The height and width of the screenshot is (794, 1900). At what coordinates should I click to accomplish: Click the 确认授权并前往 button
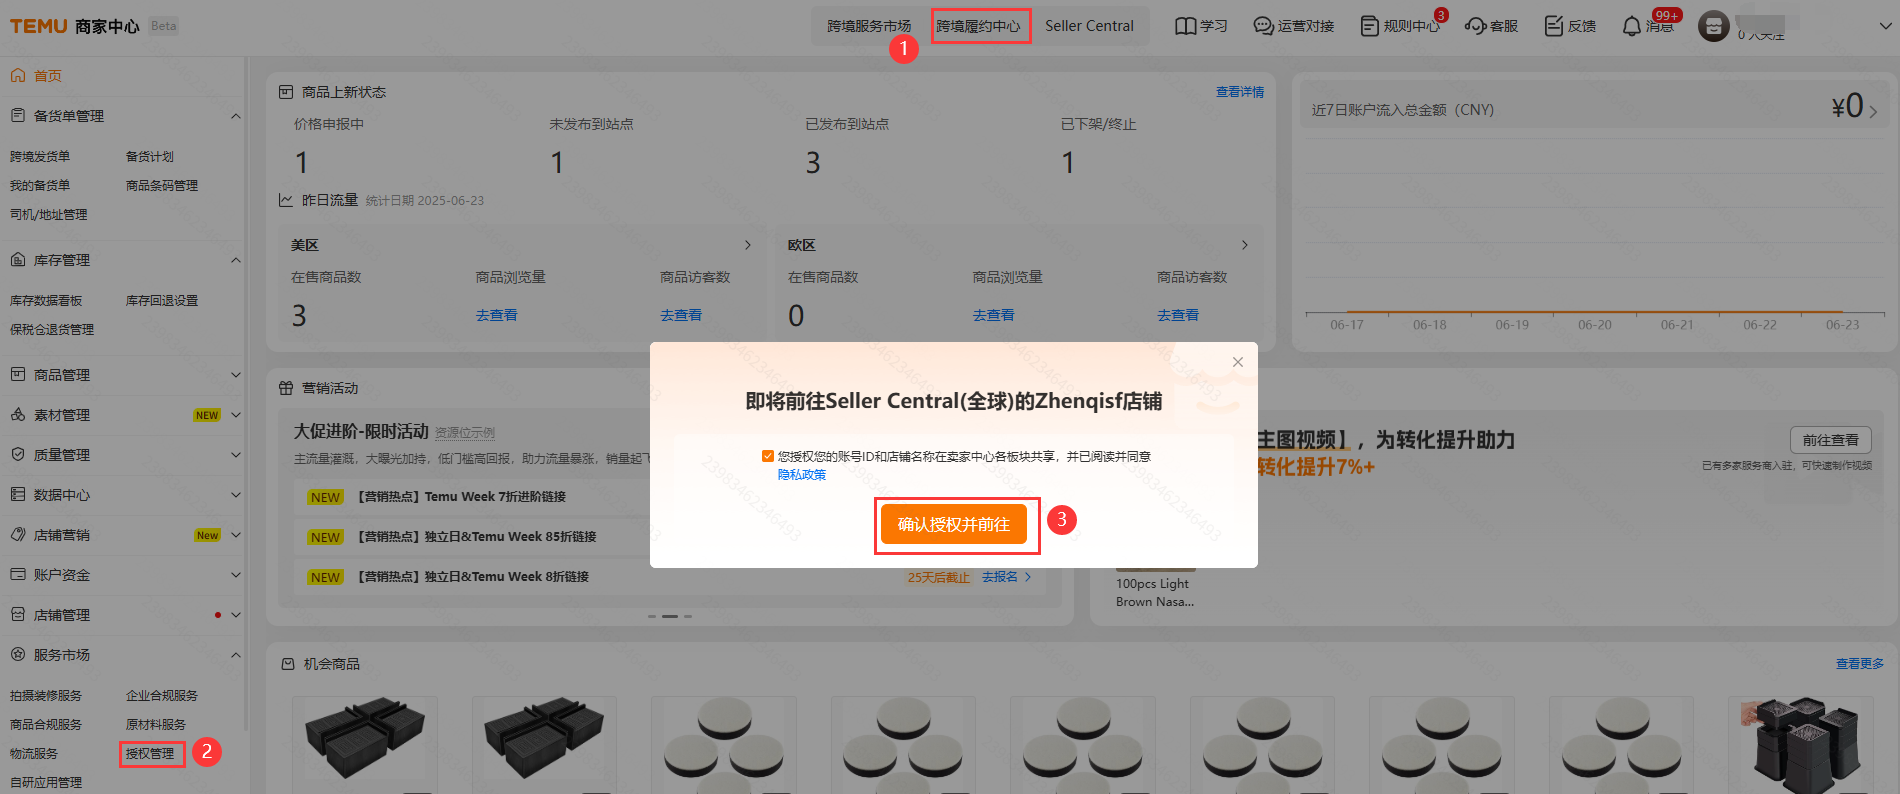954,525
